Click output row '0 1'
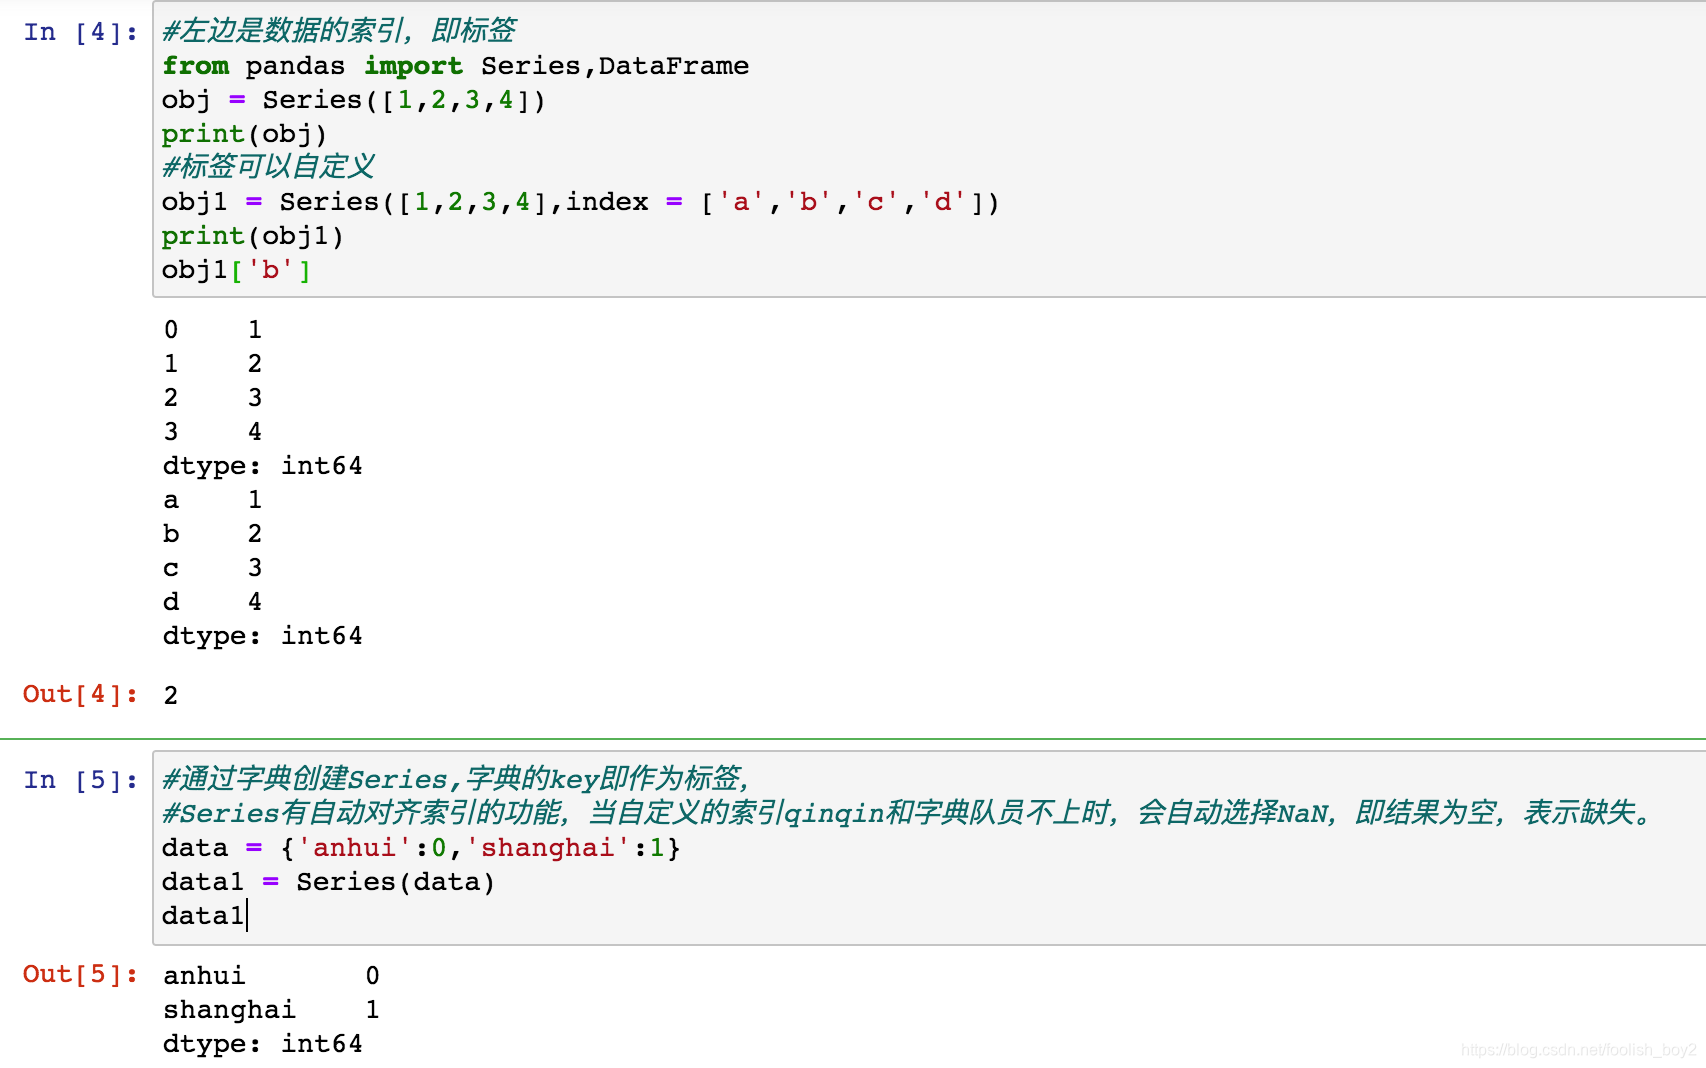 [213, 330]
